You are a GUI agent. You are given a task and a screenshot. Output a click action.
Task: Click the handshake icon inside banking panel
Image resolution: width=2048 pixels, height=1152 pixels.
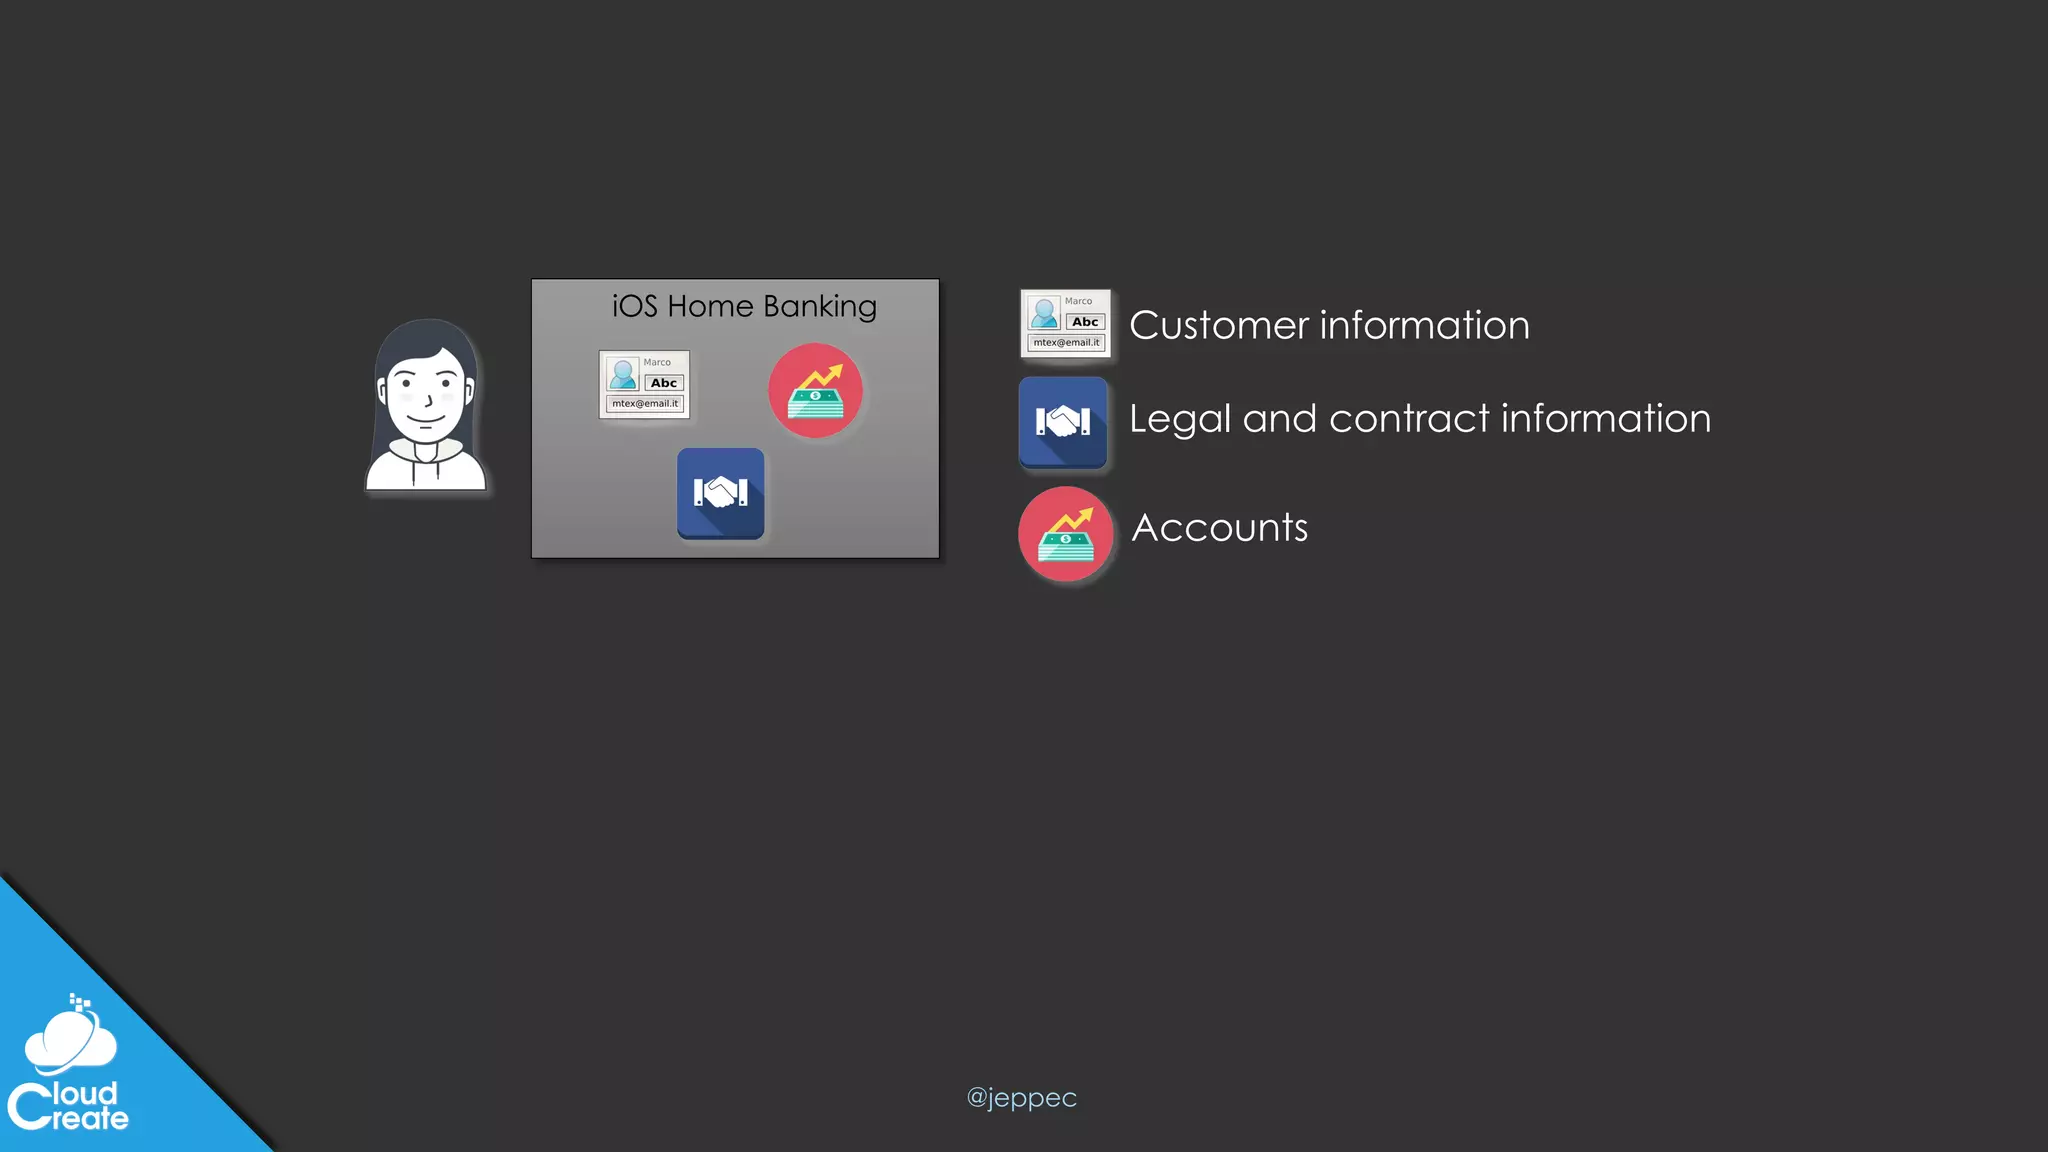click(x=720, y=493)
